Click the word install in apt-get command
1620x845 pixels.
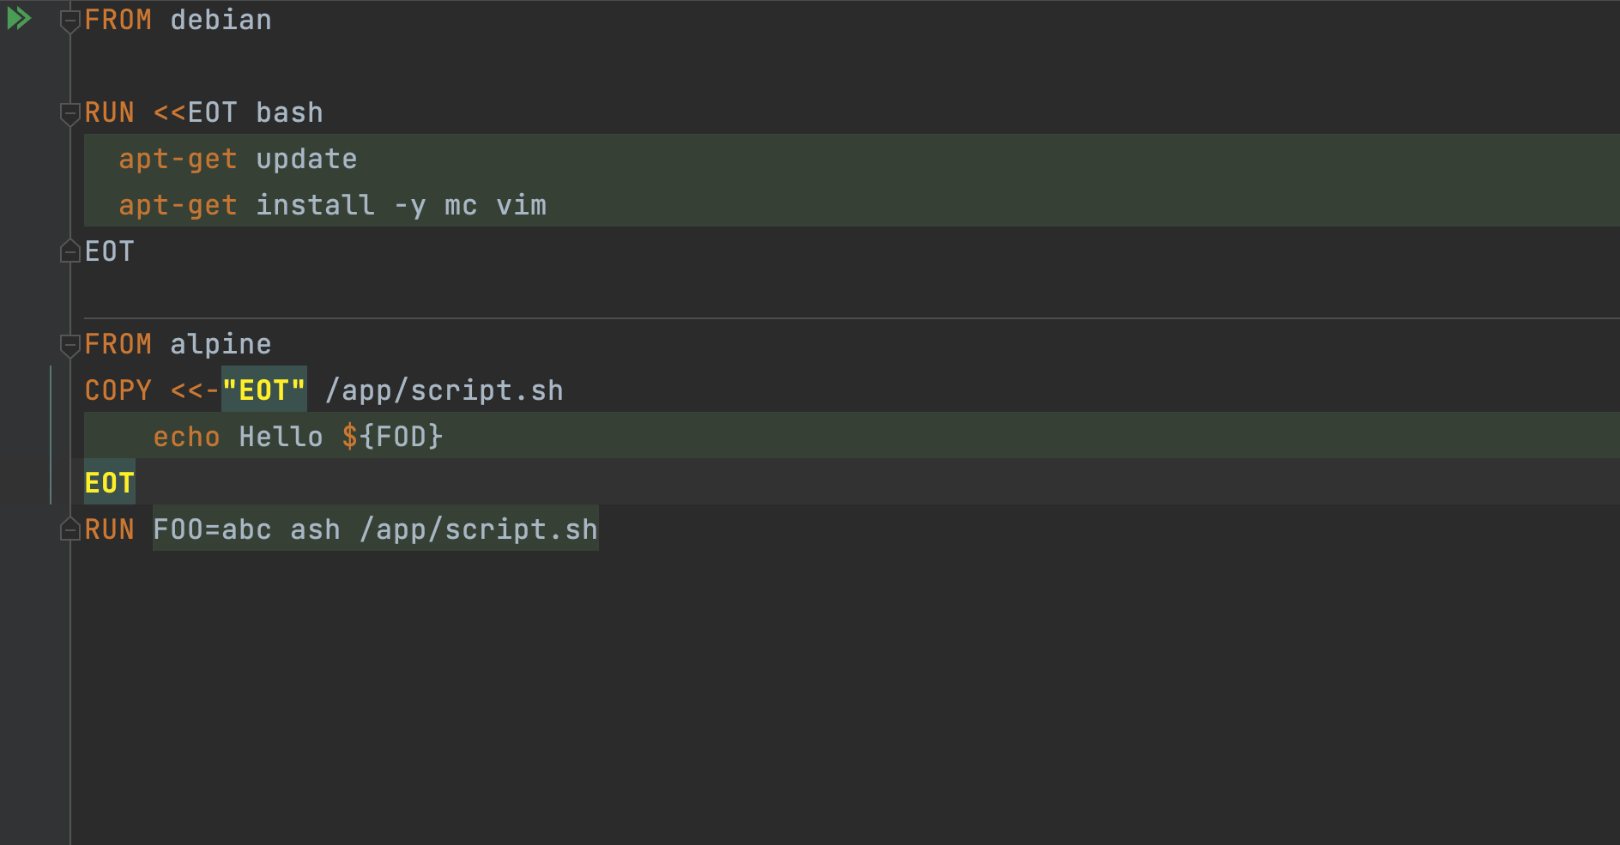click(x=315, y=205)
